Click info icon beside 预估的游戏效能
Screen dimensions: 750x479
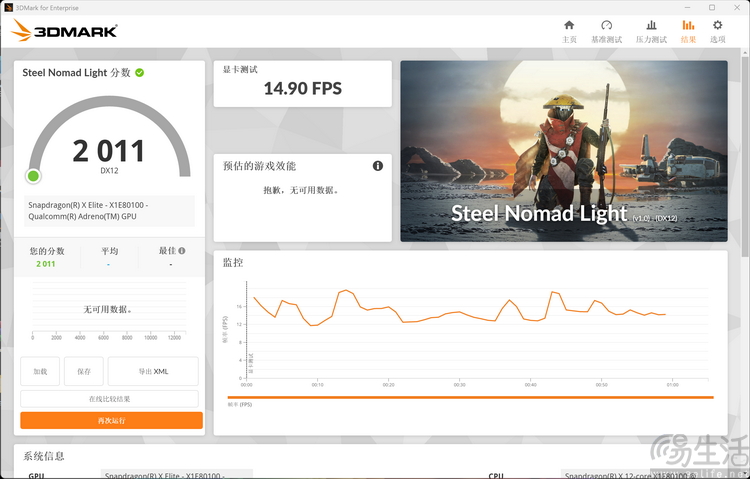coord(378,166)
